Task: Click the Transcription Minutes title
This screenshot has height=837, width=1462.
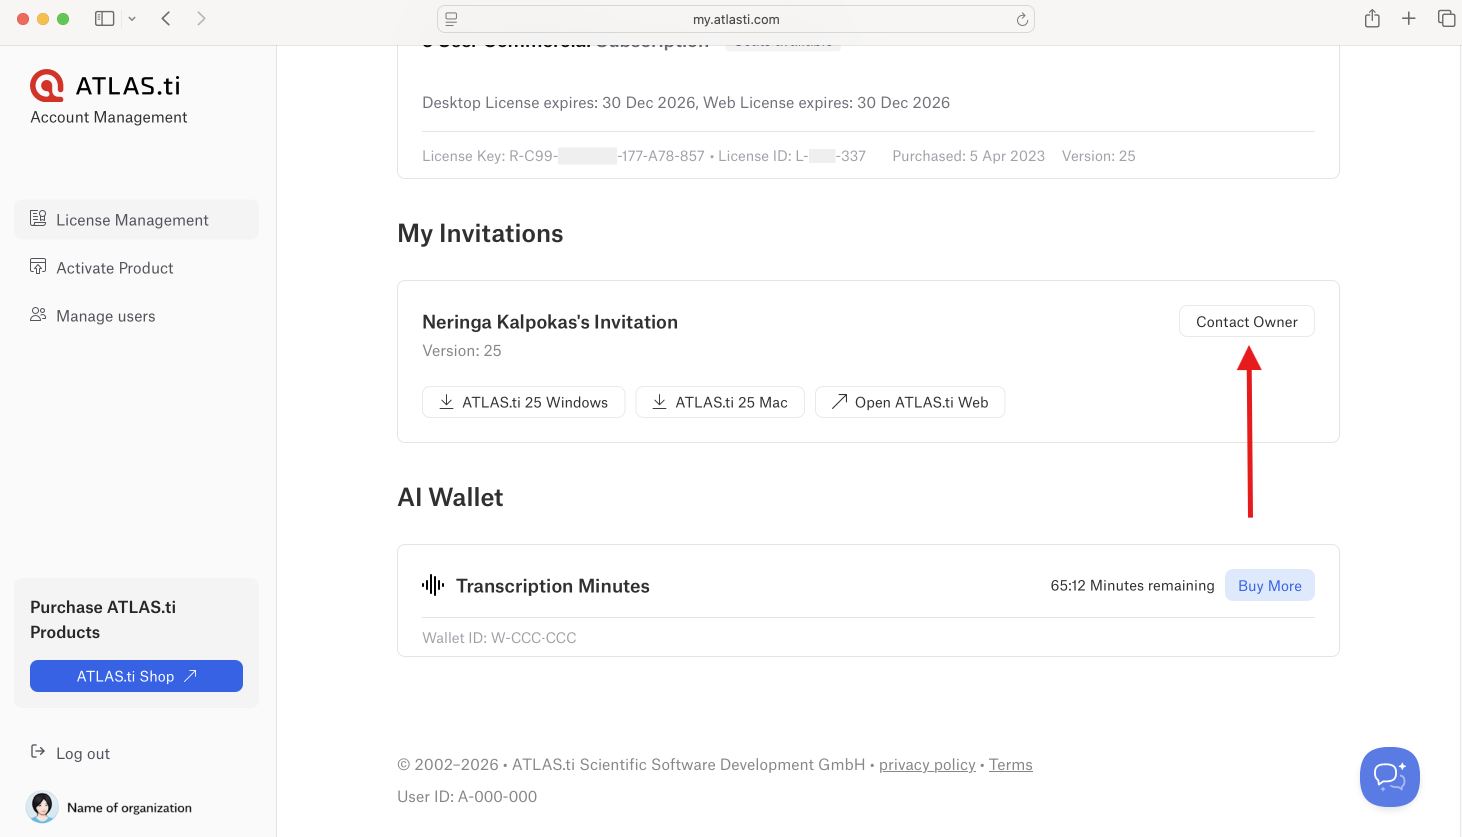Action: [553, 586]
